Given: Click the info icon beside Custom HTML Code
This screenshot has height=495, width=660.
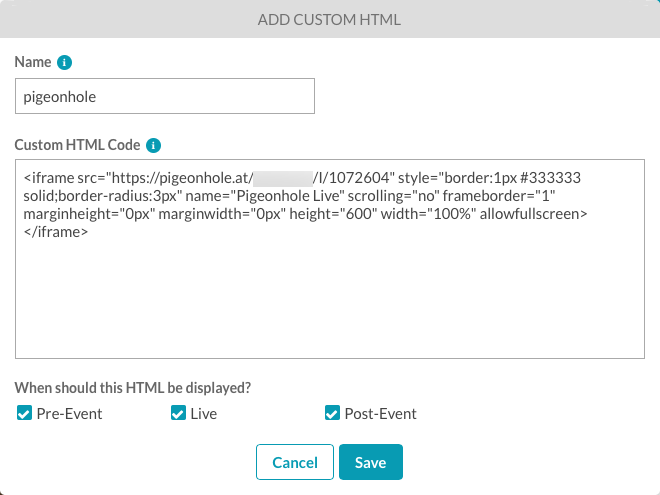Looking at the screenshot, I should tap(153, 145).
